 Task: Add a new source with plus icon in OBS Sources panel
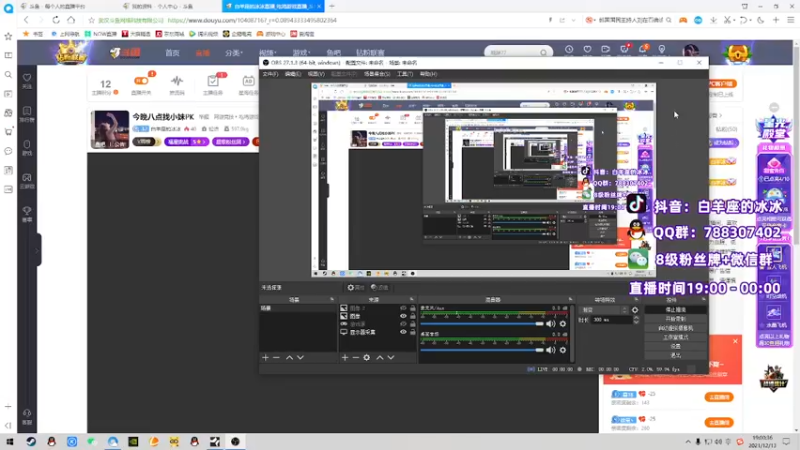(x=345, y=358)
